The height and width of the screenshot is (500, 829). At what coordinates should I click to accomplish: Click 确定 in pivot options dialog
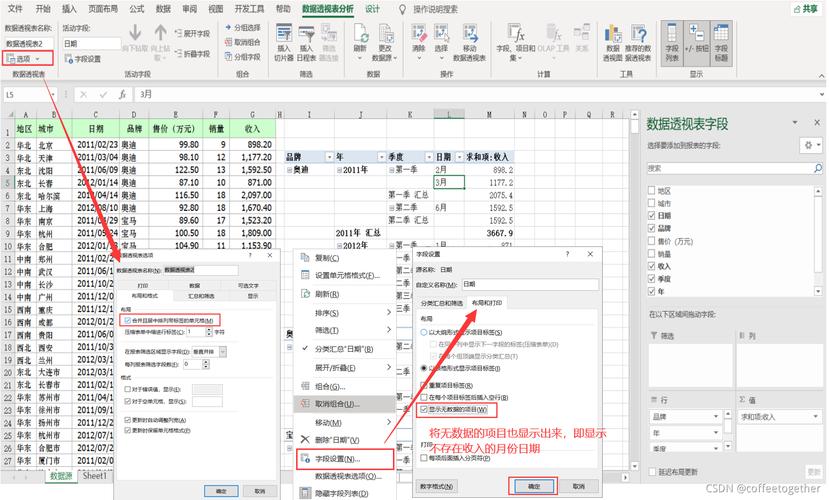point(221,491)
